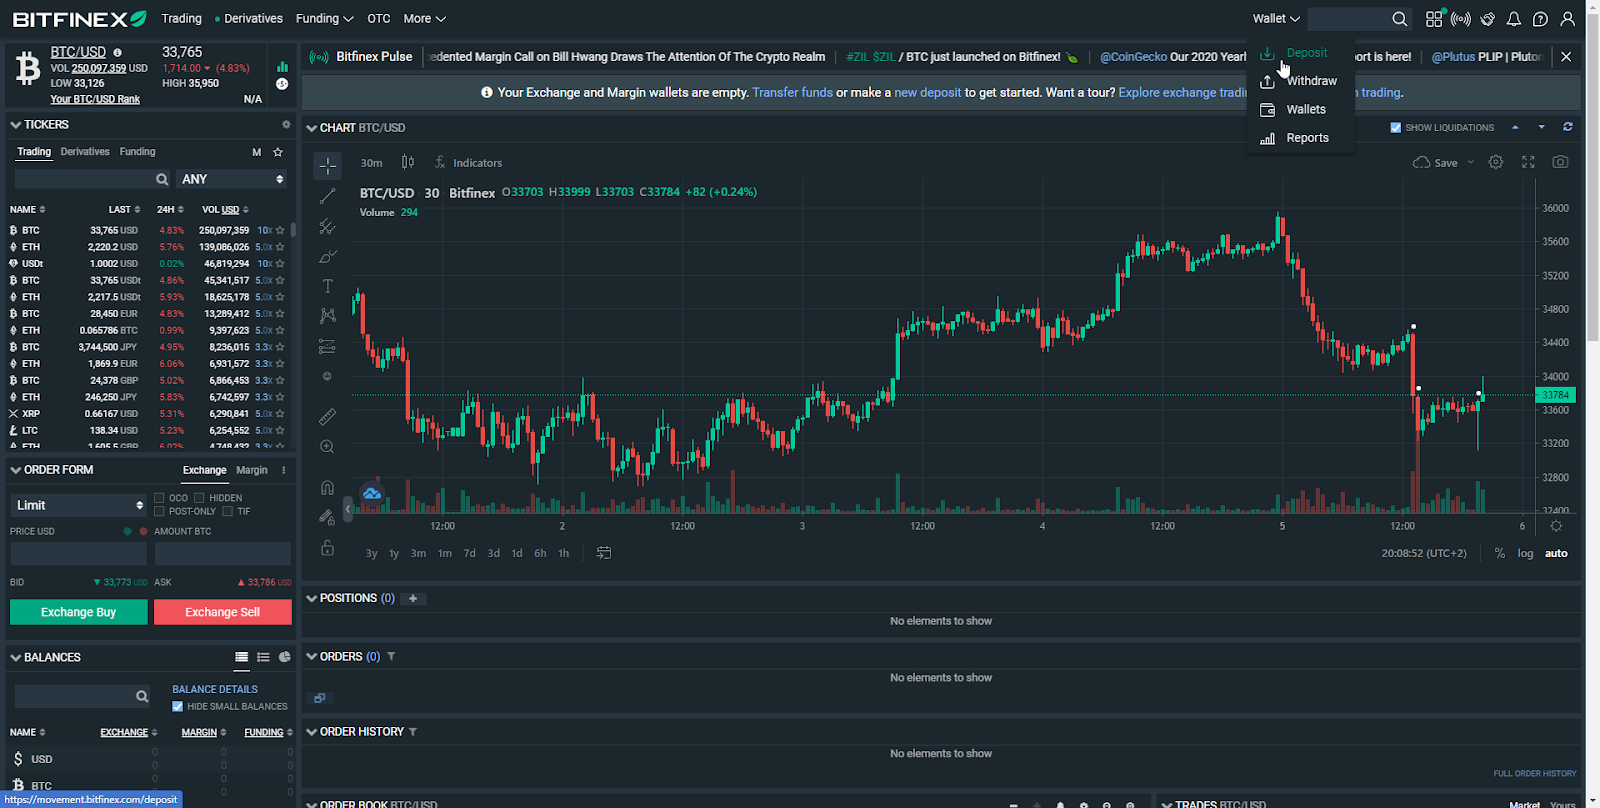This screenshot has height=808, width=1600.
Task: Toggle auto scale on chart
Action: pyautogui.click(x=1556, y=553)
